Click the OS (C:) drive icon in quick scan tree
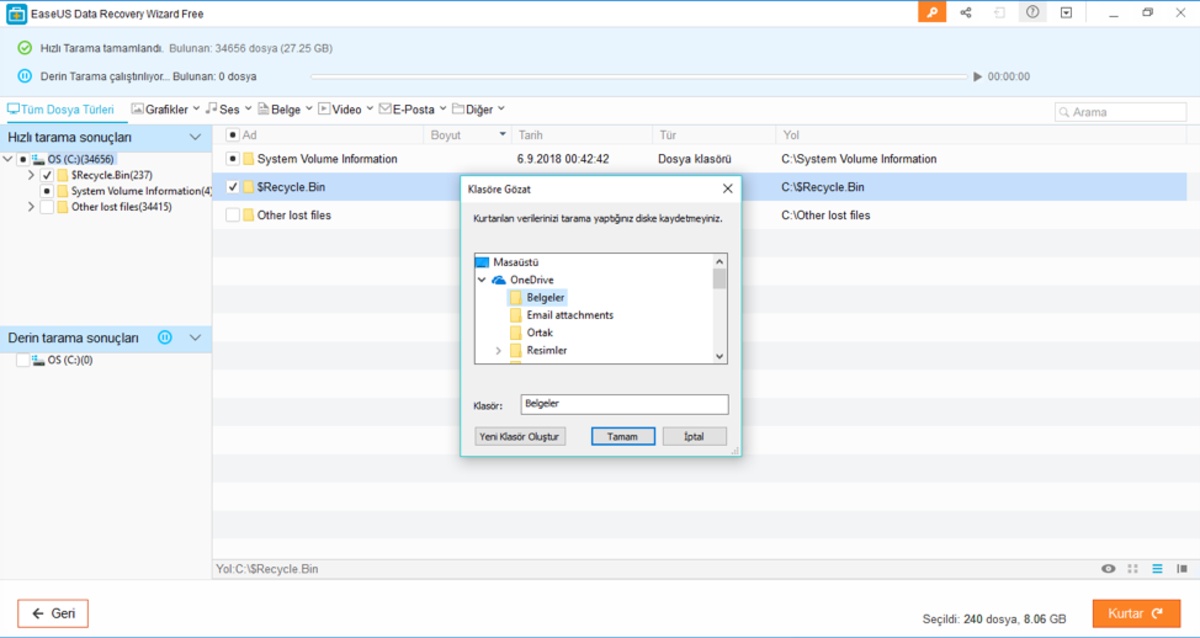Image resolution: width=1200 pixels, height=638 pixels. click(x=39, y=159)
